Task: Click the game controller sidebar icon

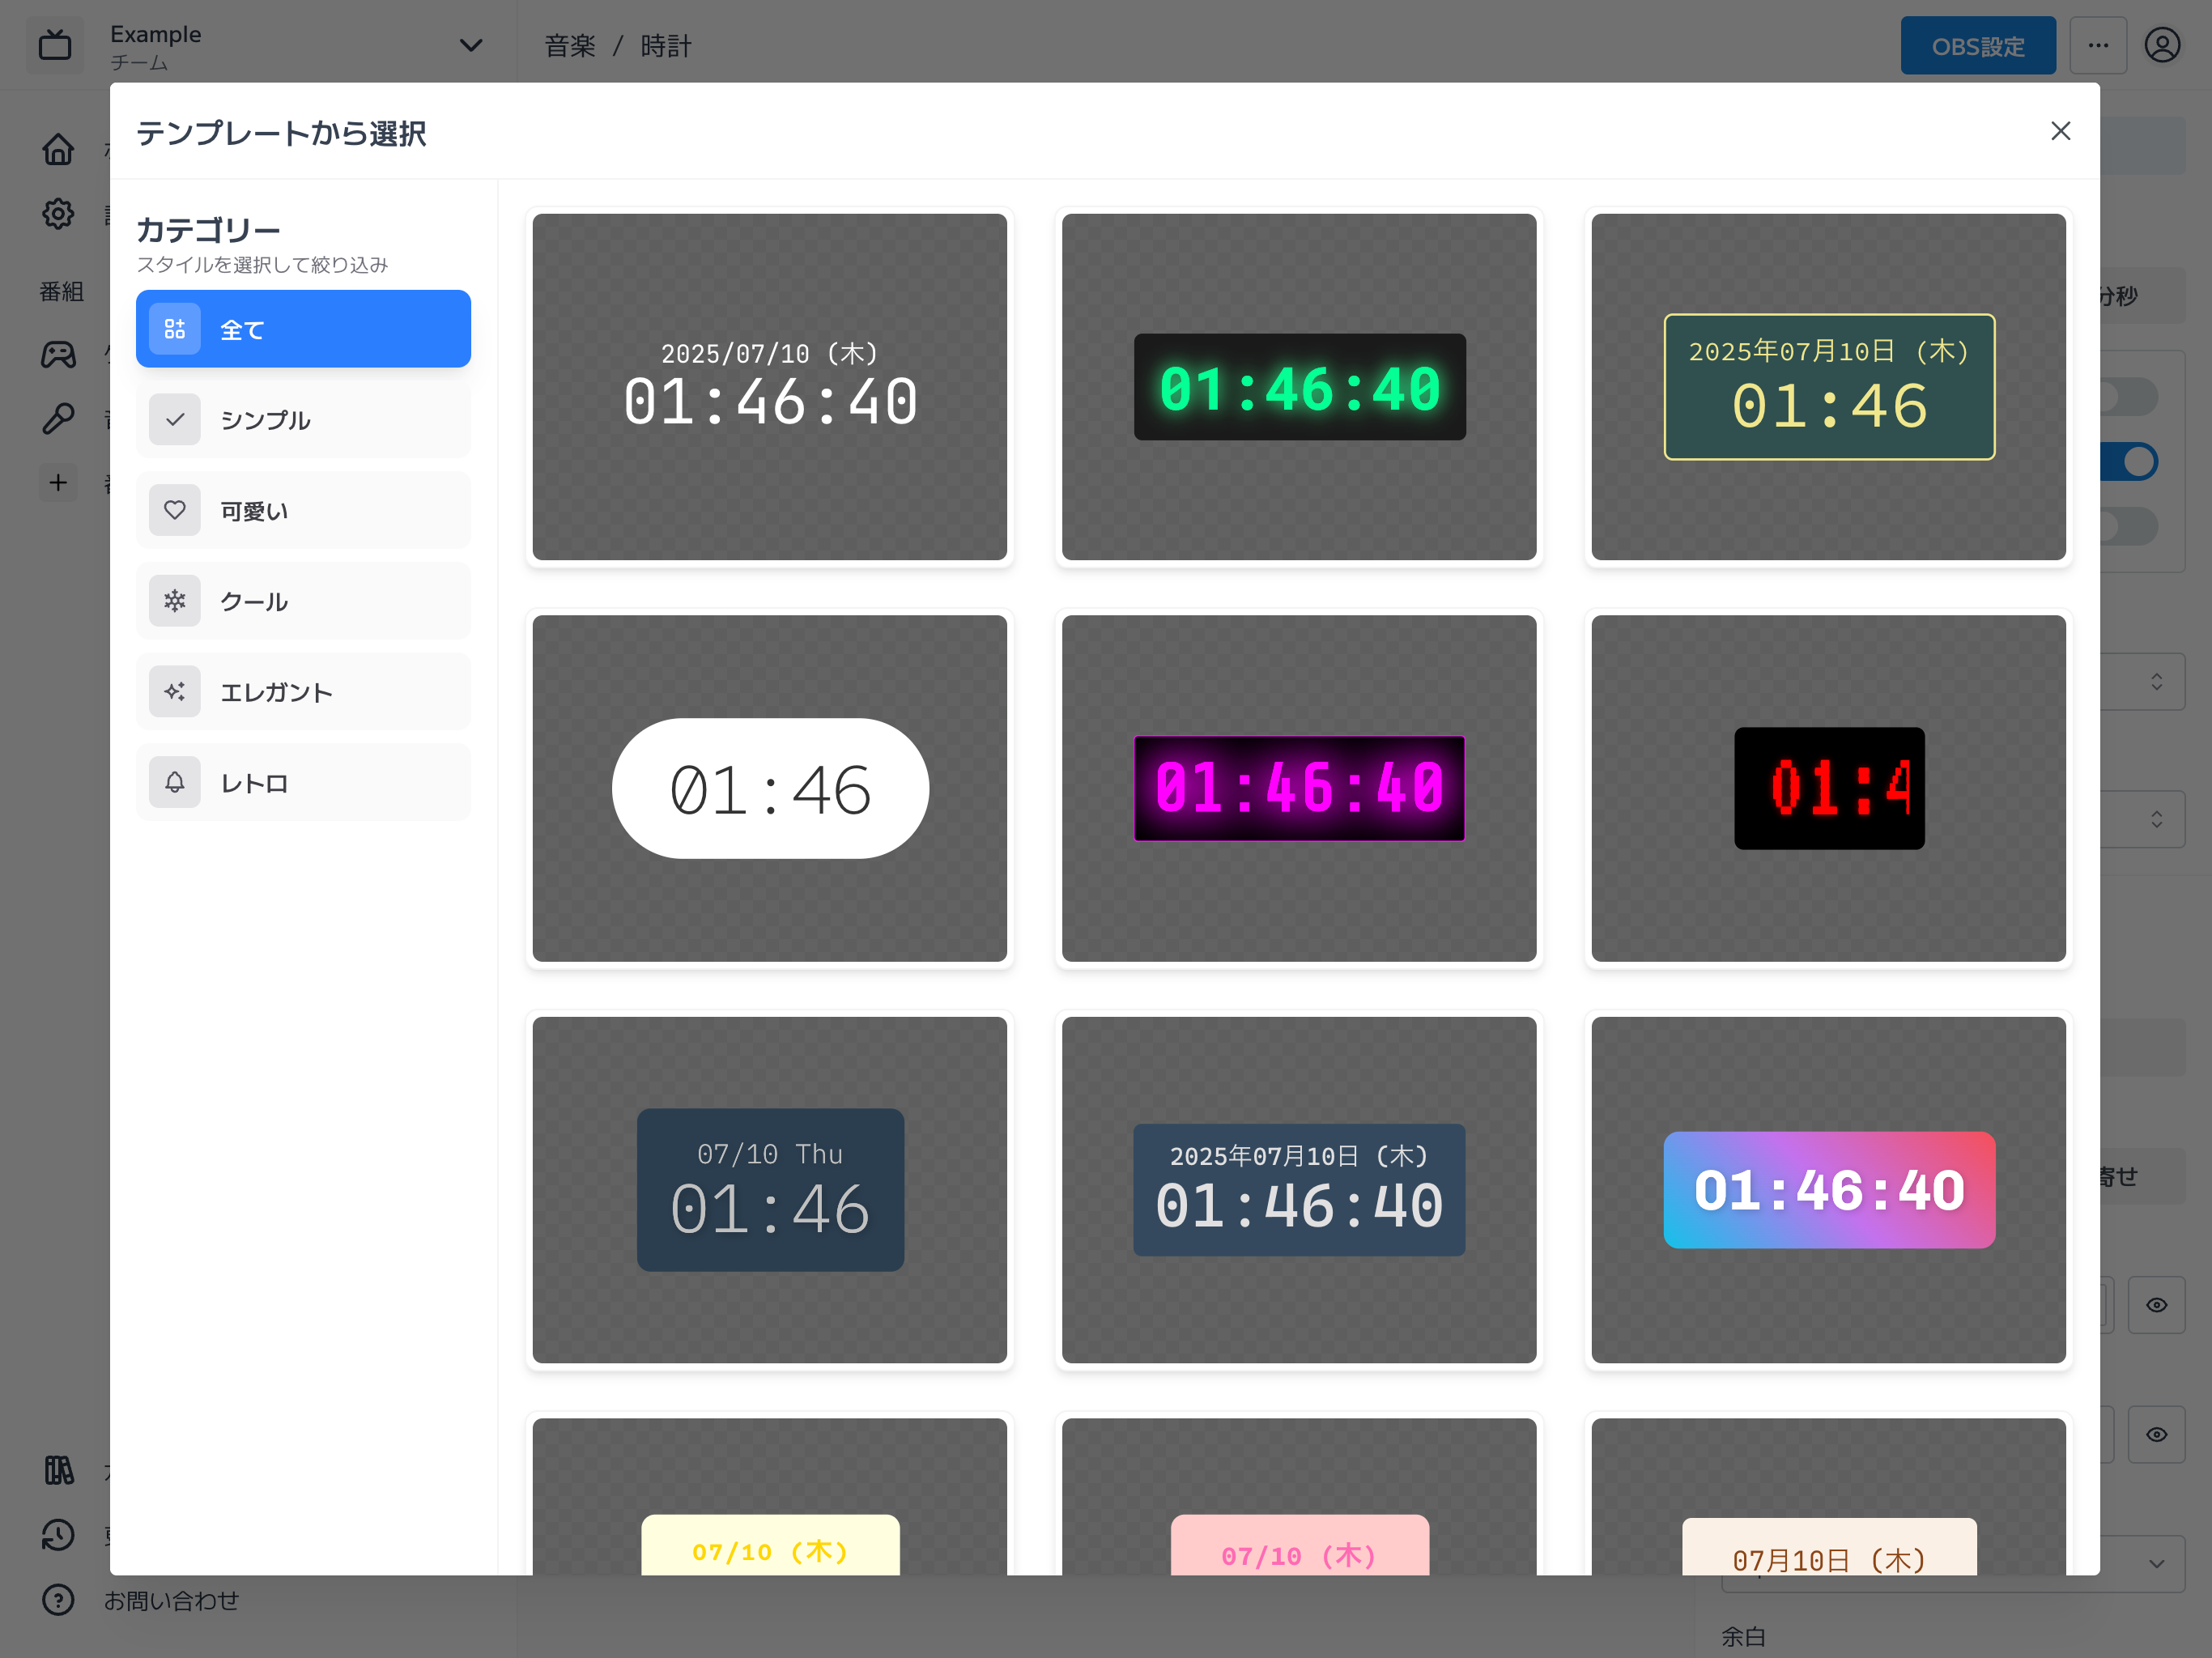Action: click(58, 354)
